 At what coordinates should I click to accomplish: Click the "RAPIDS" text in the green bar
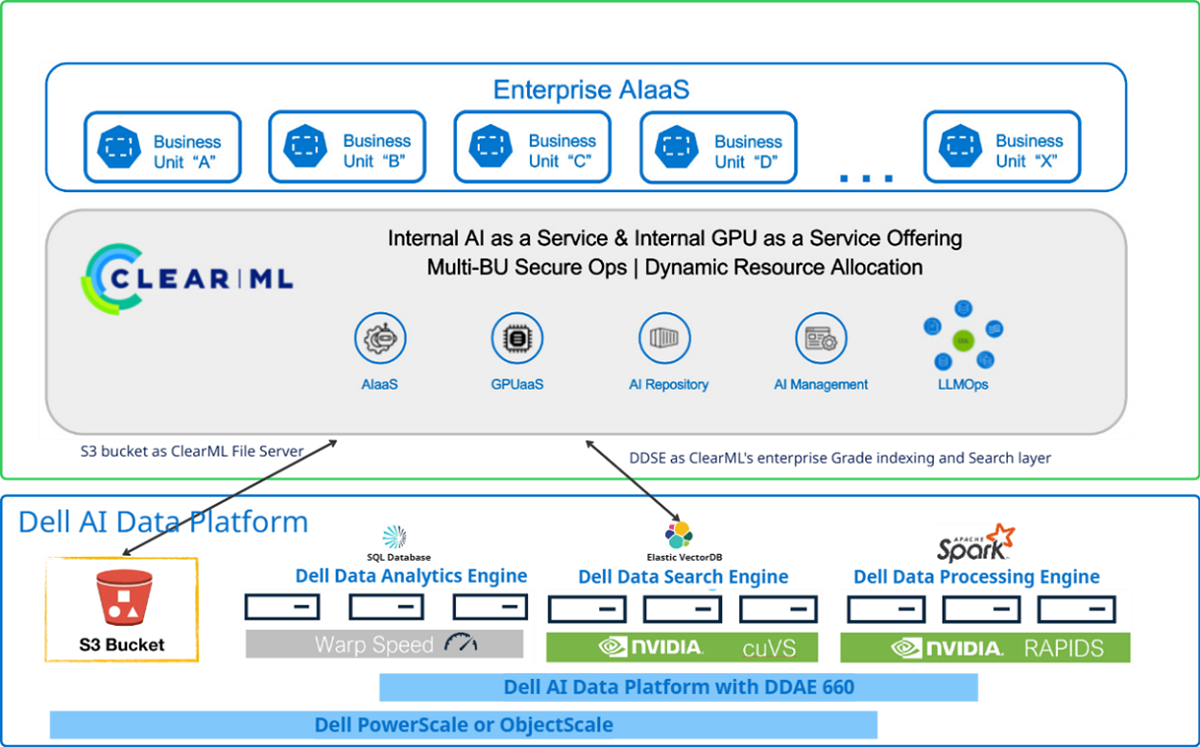[x=1063, y=648]
